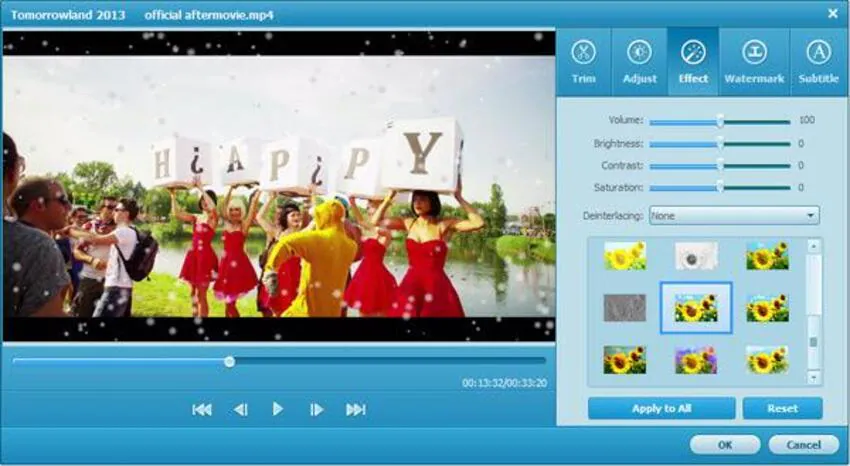The image size is (850, 466).
Task: Select the Effect tab
Action: point(693,62)
